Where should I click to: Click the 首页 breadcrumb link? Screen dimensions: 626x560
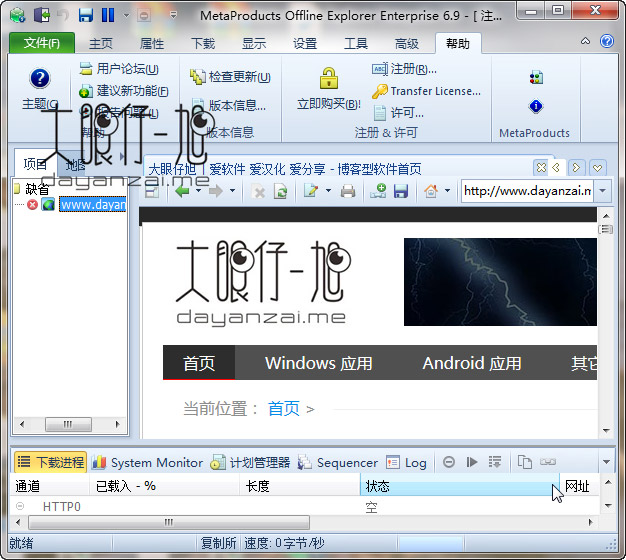coord(283,409)
